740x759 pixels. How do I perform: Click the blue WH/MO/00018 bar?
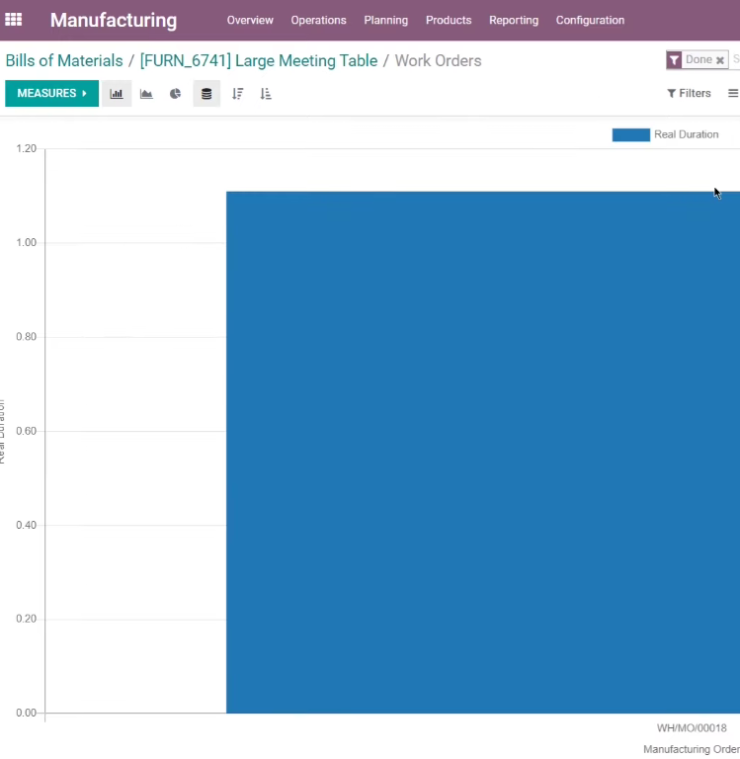[x=483, y=452]
